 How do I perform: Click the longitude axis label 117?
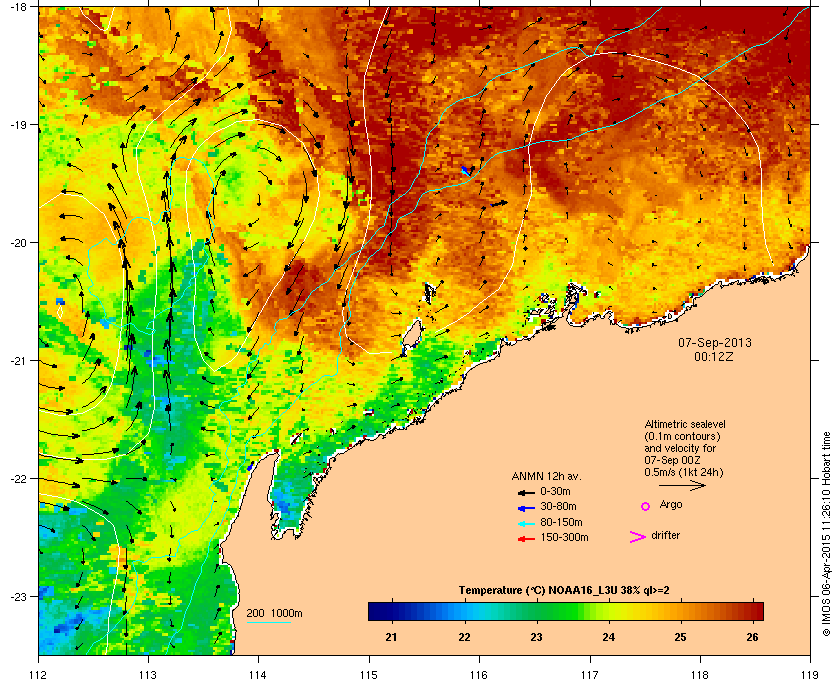(590, 675)
